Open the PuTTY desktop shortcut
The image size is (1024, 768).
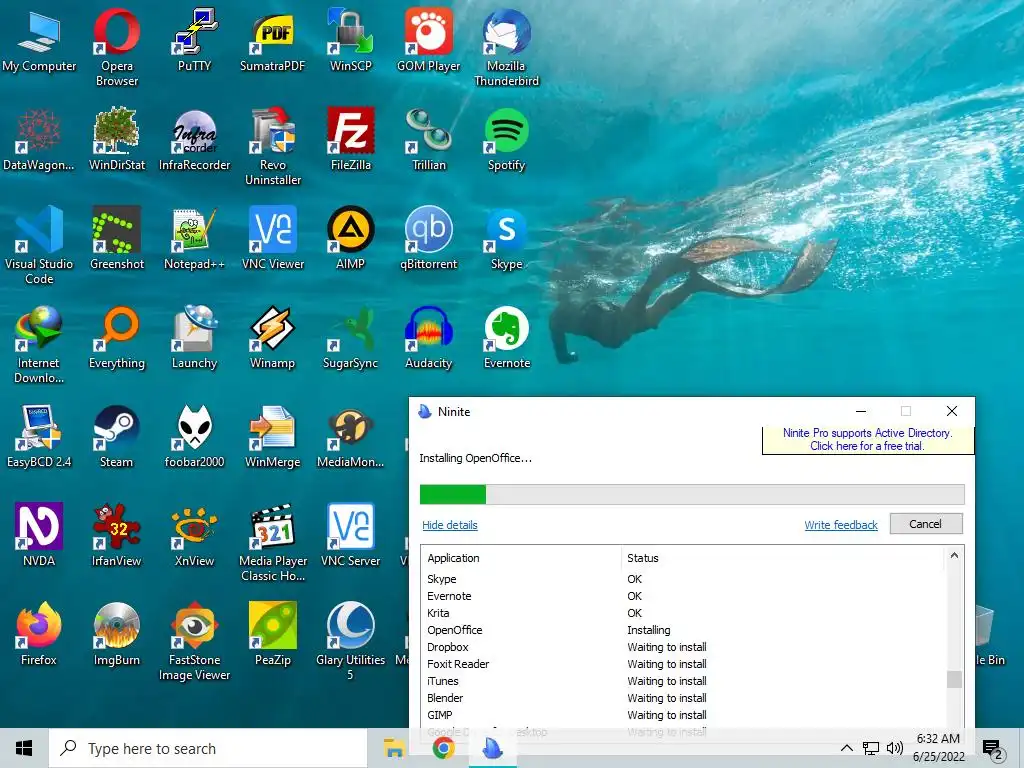coord(194,39)
